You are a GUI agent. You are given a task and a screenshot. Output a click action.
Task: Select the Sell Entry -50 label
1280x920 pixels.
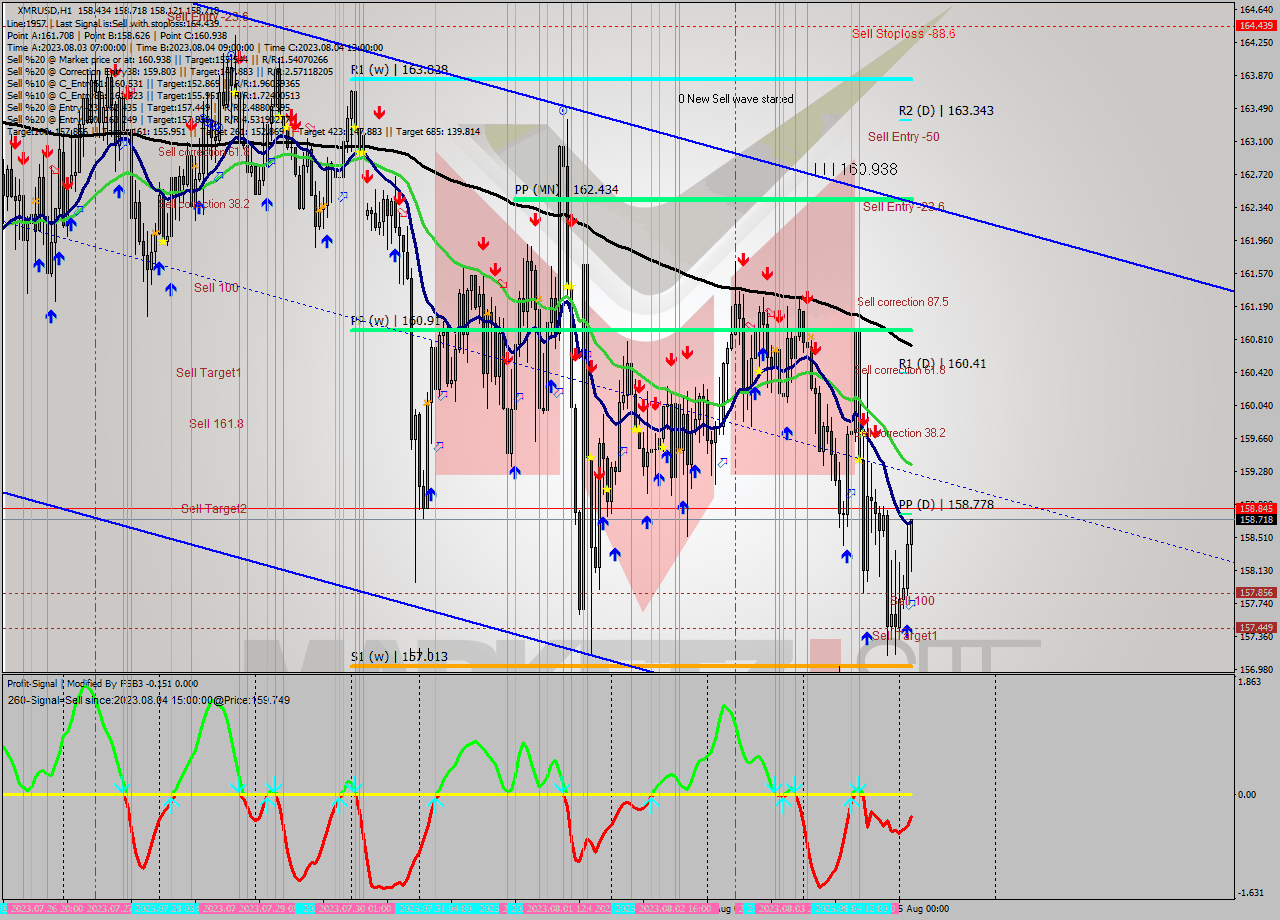(903, 137)
